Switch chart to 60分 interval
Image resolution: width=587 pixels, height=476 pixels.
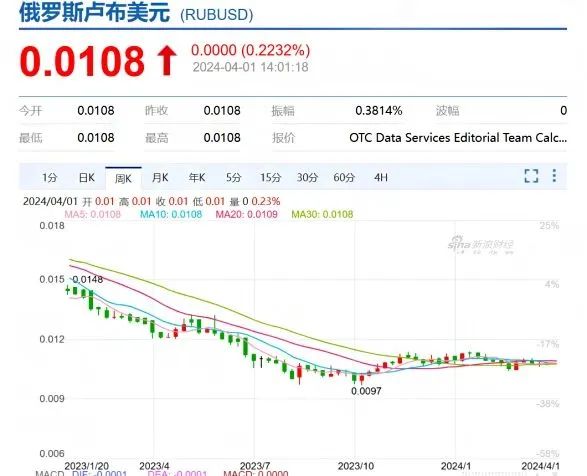point(344,178)
